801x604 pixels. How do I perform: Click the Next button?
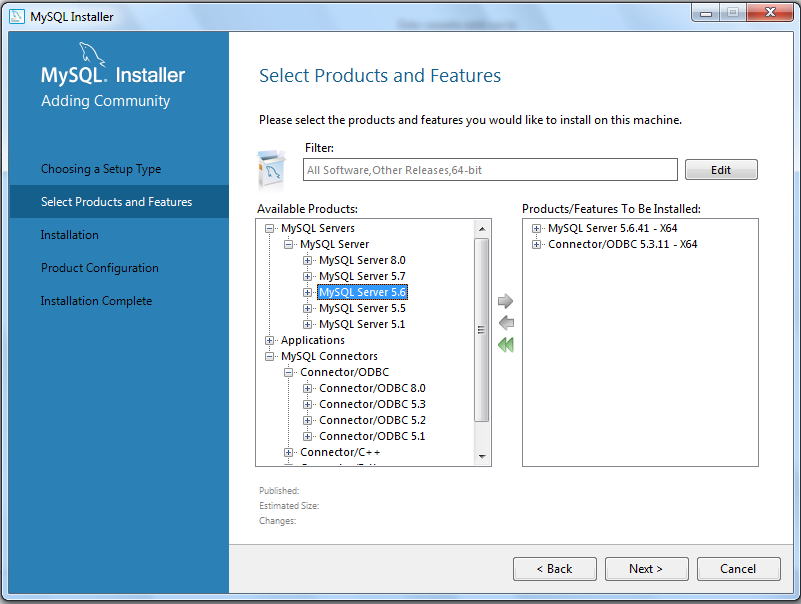646,569
